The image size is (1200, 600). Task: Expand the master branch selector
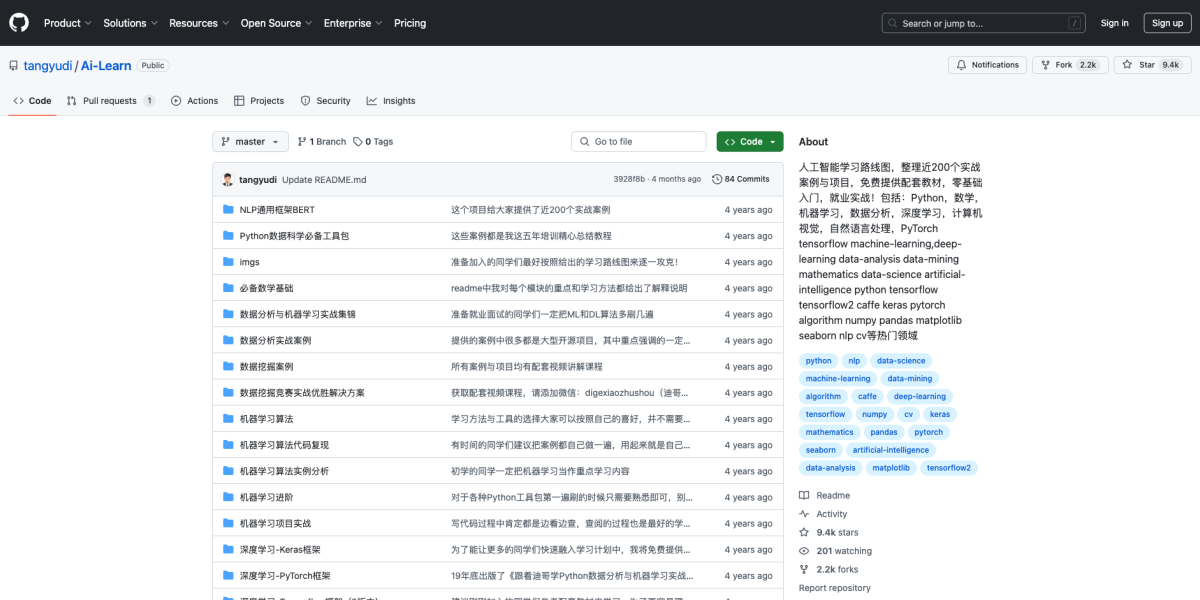tap(249, 141)
